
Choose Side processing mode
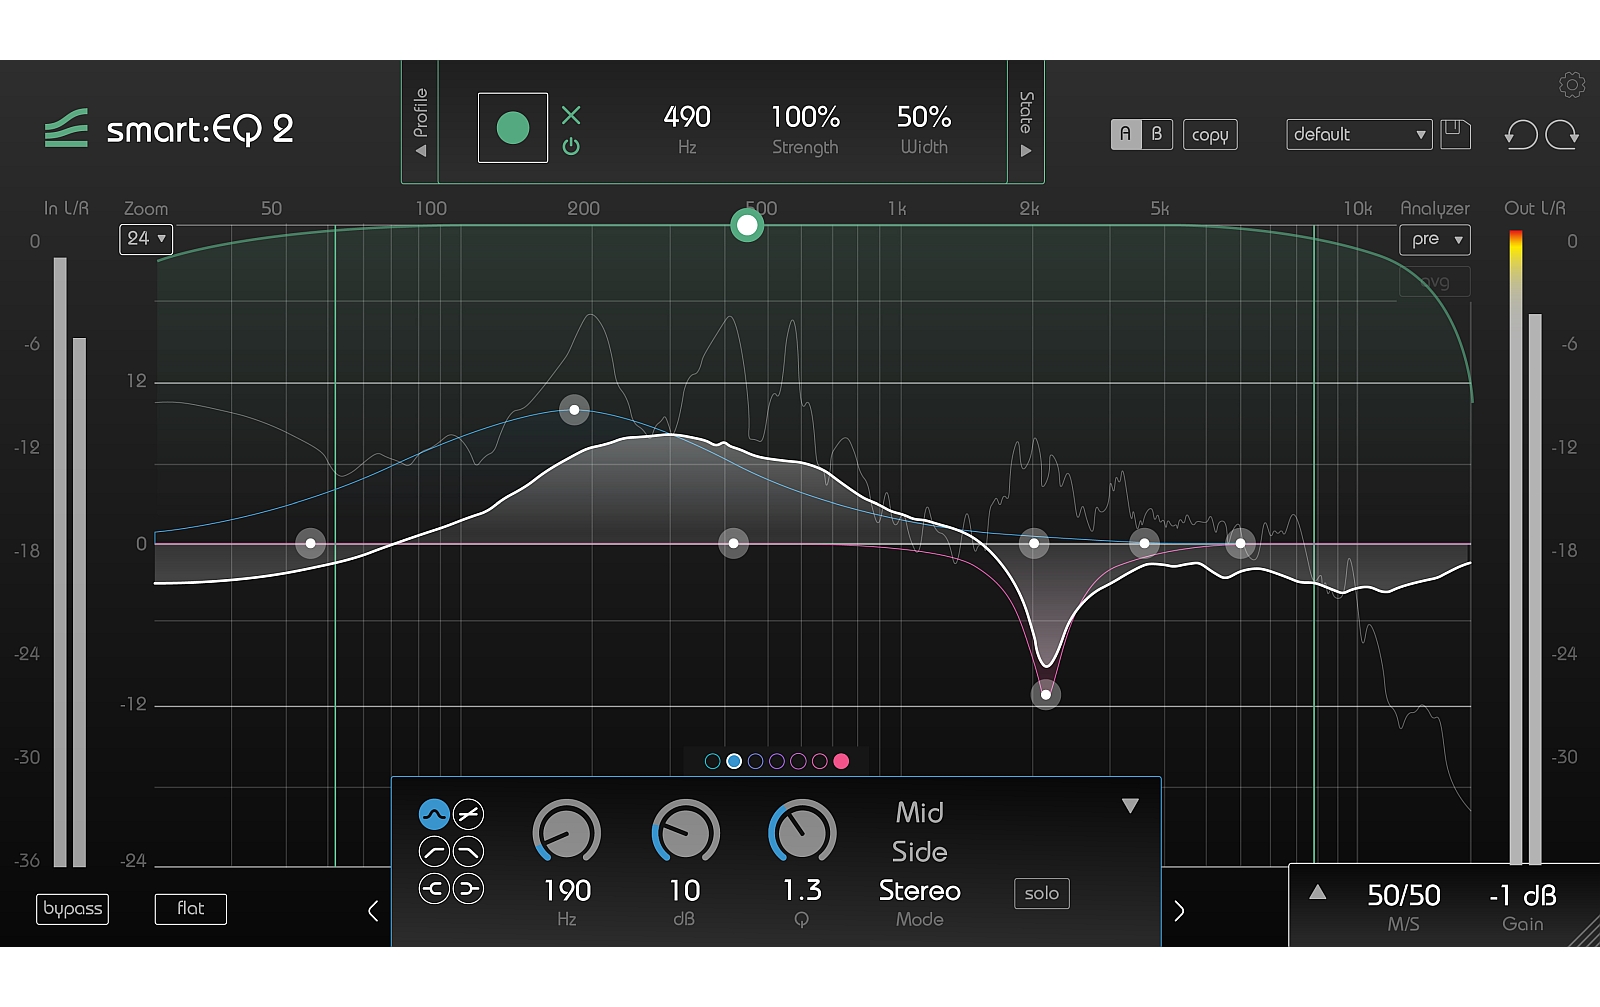pos(920,852)
